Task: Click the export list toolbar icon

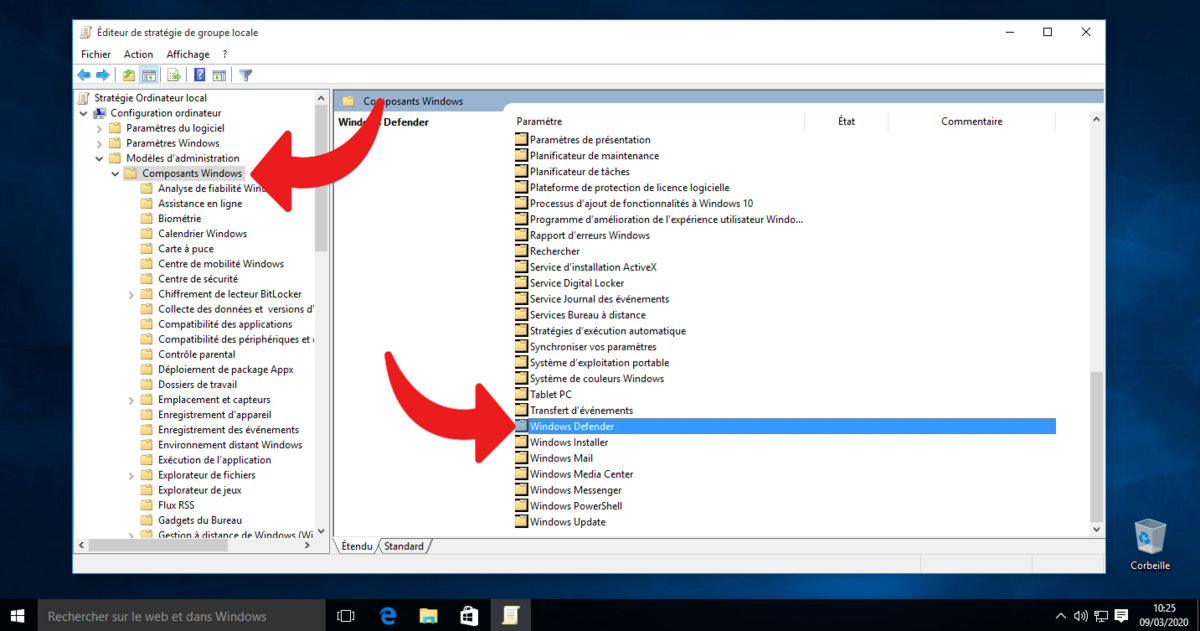Action: click(x=174, y=75)
